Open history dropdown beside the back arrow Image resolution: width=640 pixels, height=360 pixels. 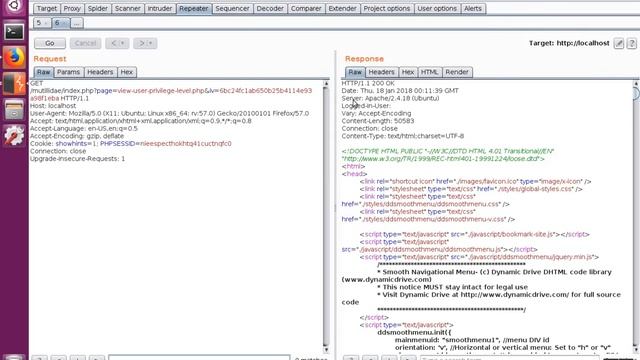pyautogui.click(x=122, y=43)
